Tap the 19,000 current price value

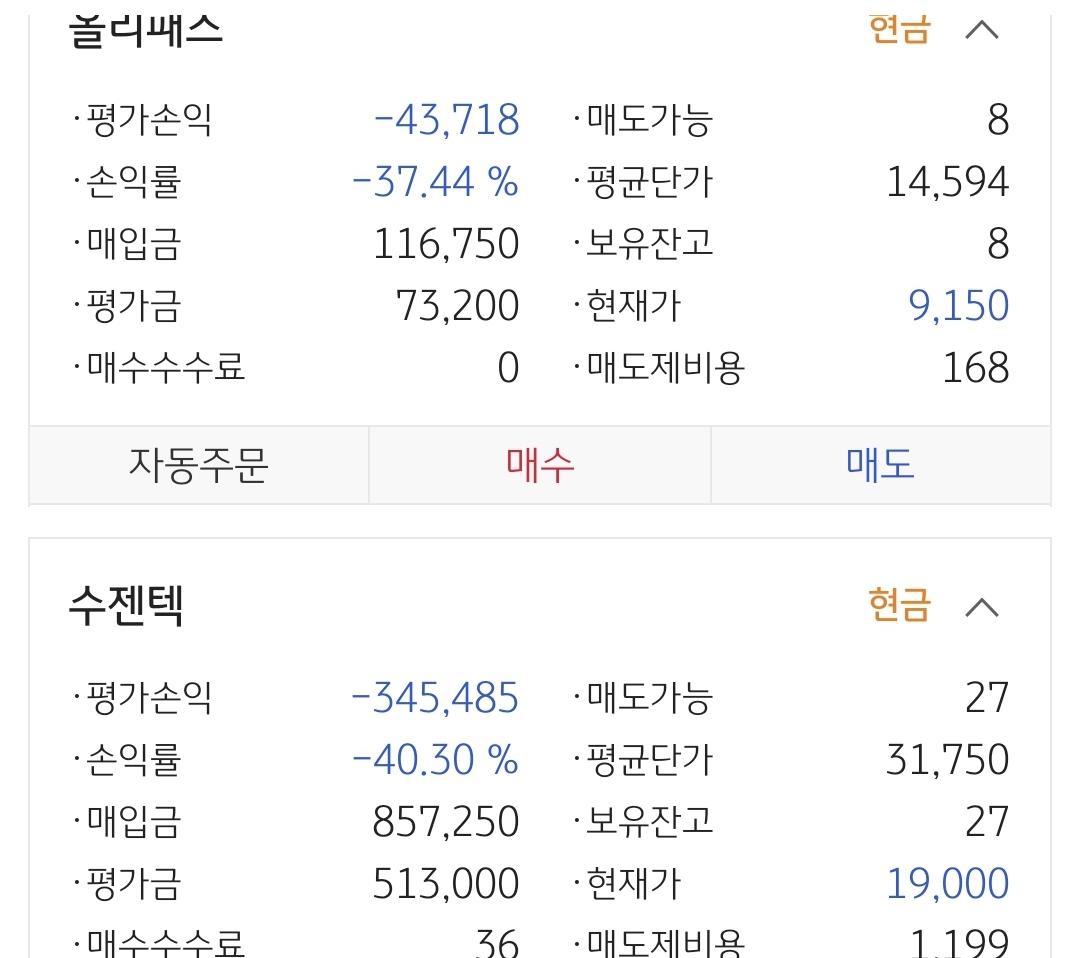[x=947, y=884]
